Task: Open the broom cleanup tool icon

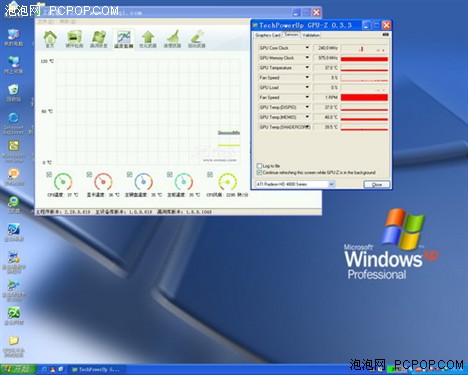Action: pos(172,38)
